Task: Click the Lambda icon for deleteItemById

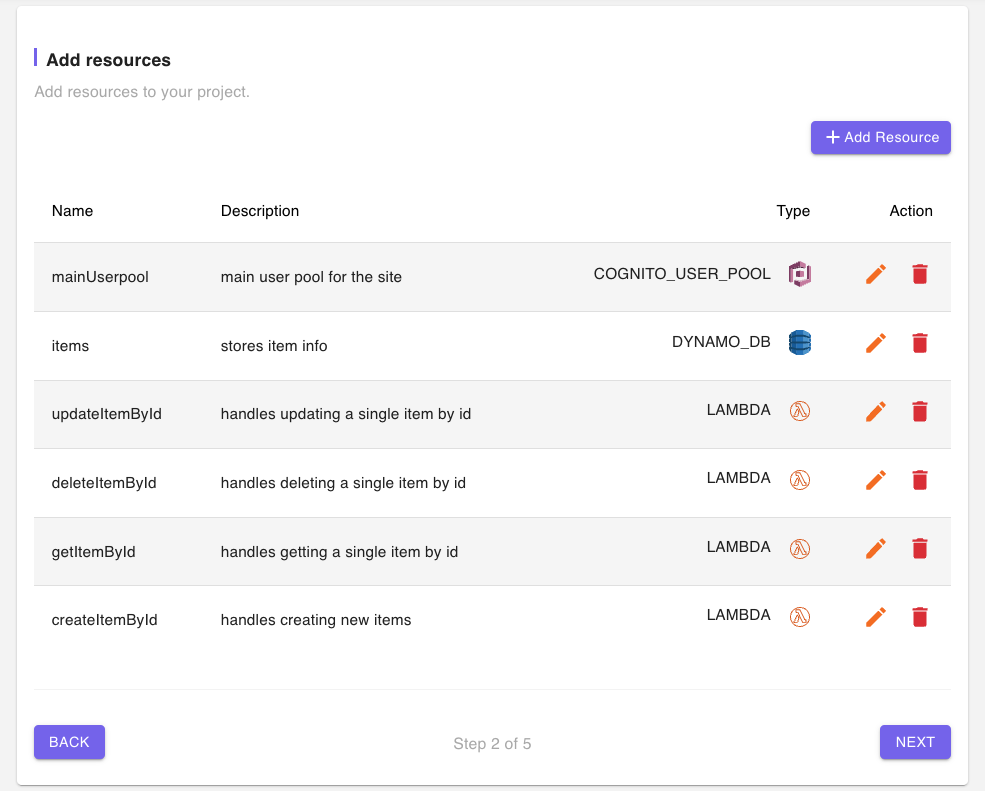Action: 800,480
